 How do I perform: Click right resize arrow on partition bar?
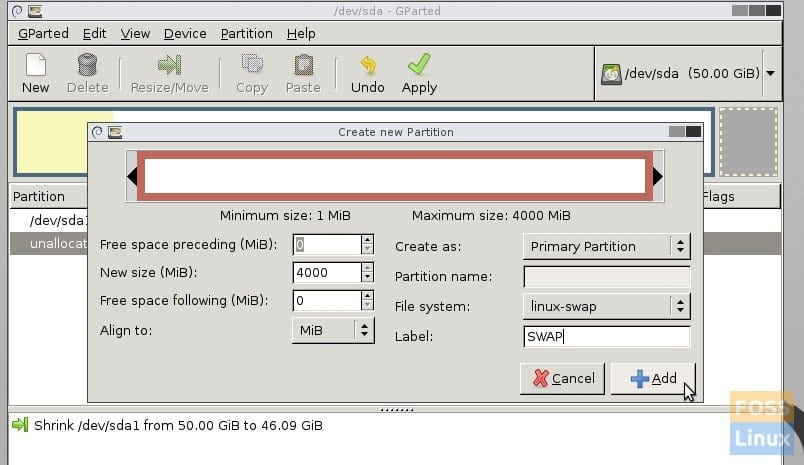(x=657, y=177)
